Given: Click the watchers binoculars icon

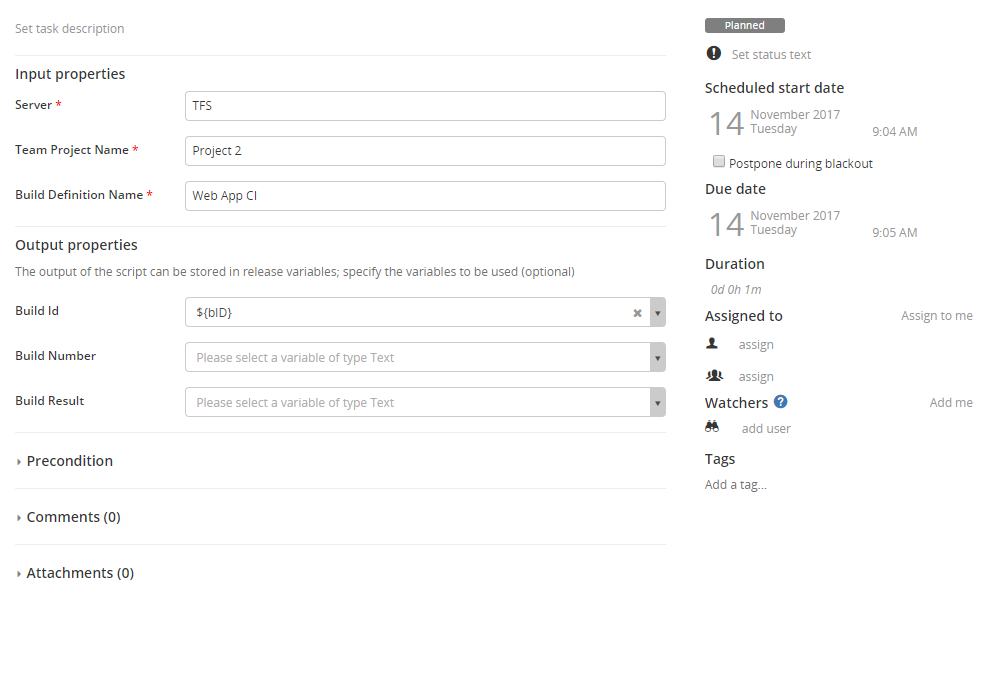Looking at the screenshot, I should tap(713, 427).
